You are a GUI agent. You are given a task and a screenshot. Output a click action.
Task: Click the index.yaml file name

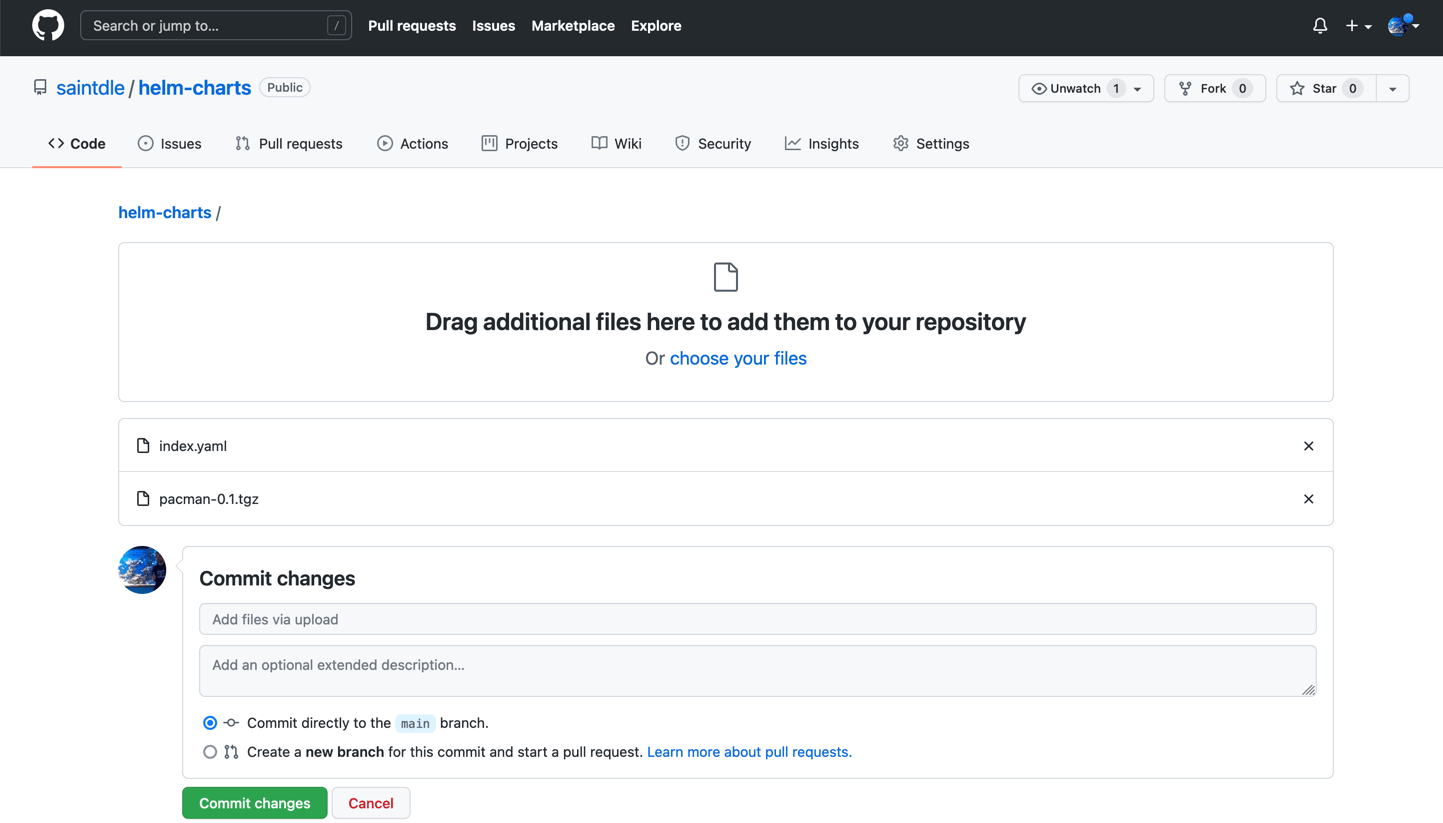[193, 446]
